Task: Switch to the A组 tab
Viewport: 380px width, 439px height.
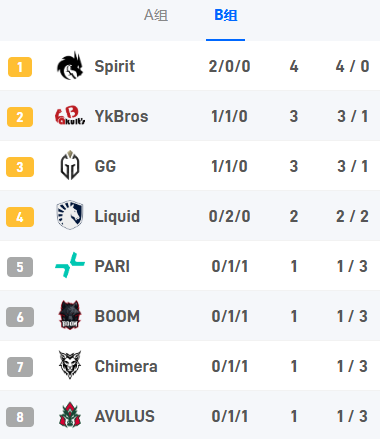Action: click(x=156, y=15)
